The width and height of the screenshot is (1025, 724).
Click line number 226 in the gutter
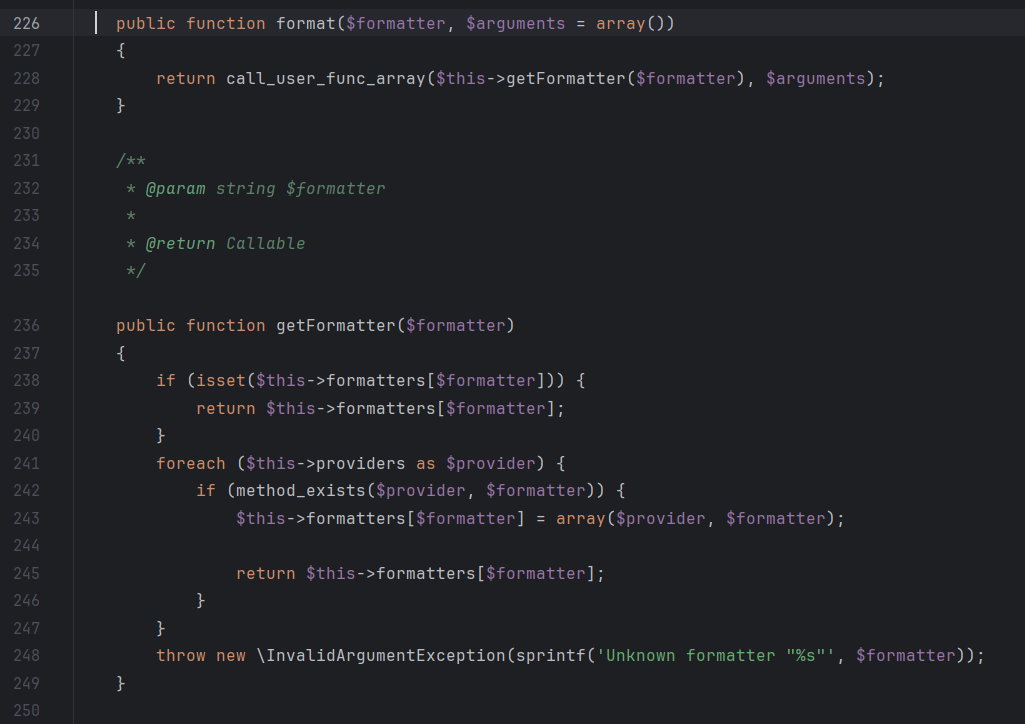[27, 23]
